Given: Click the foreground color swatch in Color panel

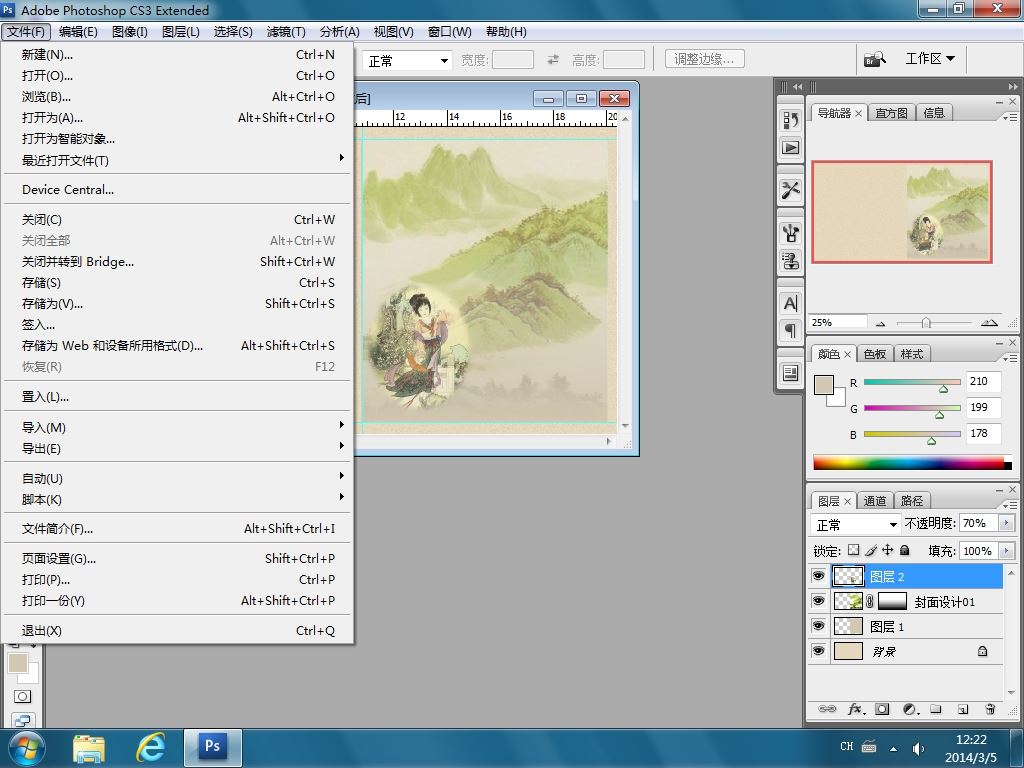Looking at the screenshot, I should coord(824,385).
